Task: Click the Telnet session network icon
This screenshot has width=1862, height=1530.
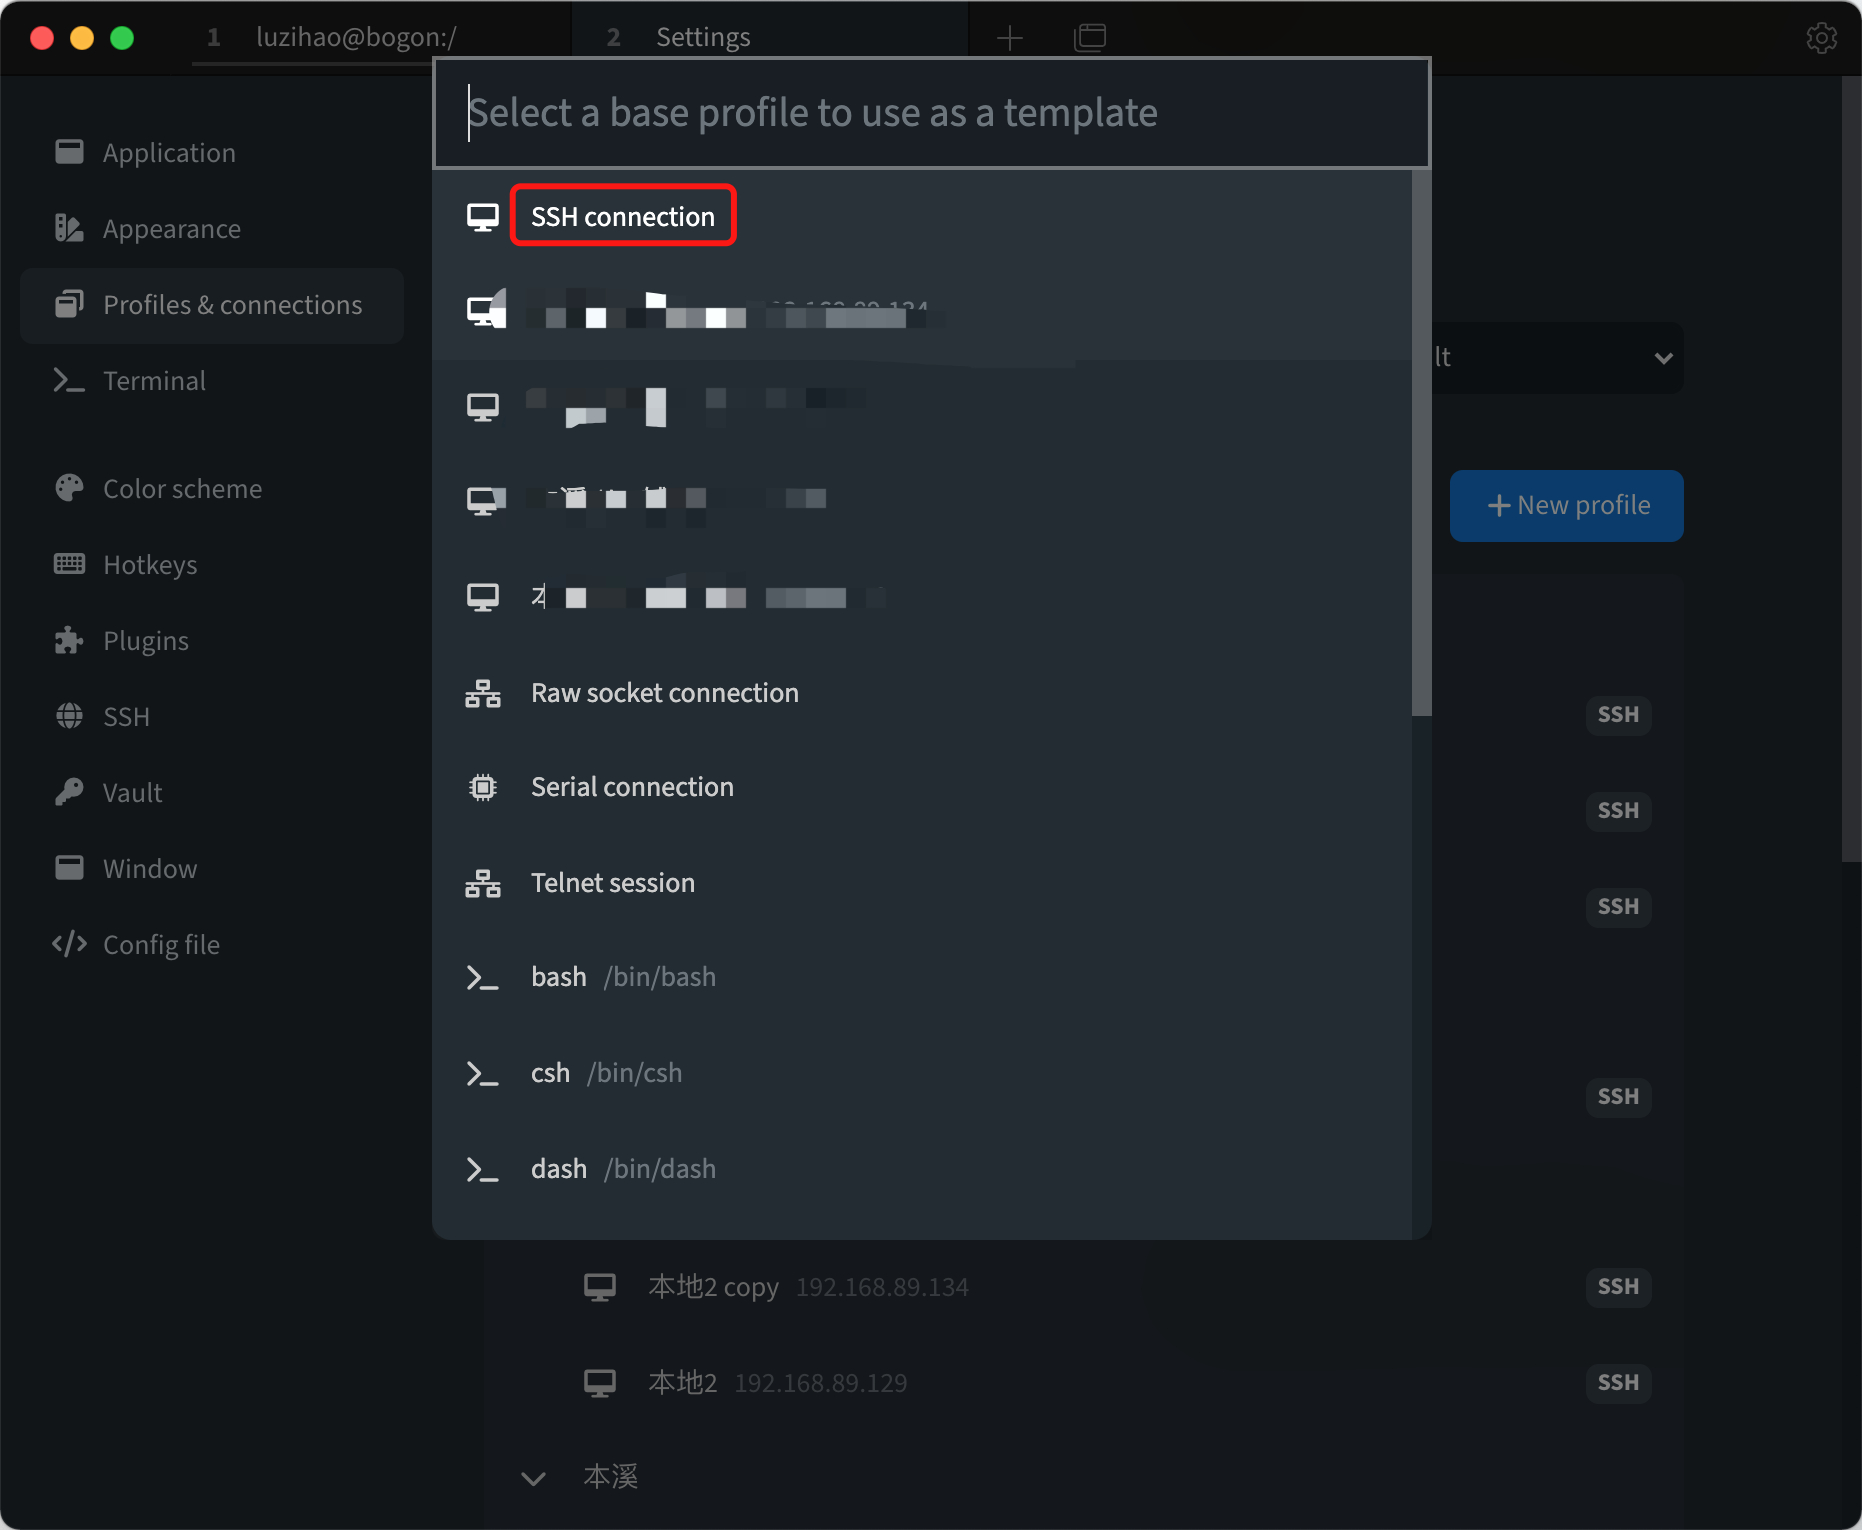Action: [x=483, y=883]
